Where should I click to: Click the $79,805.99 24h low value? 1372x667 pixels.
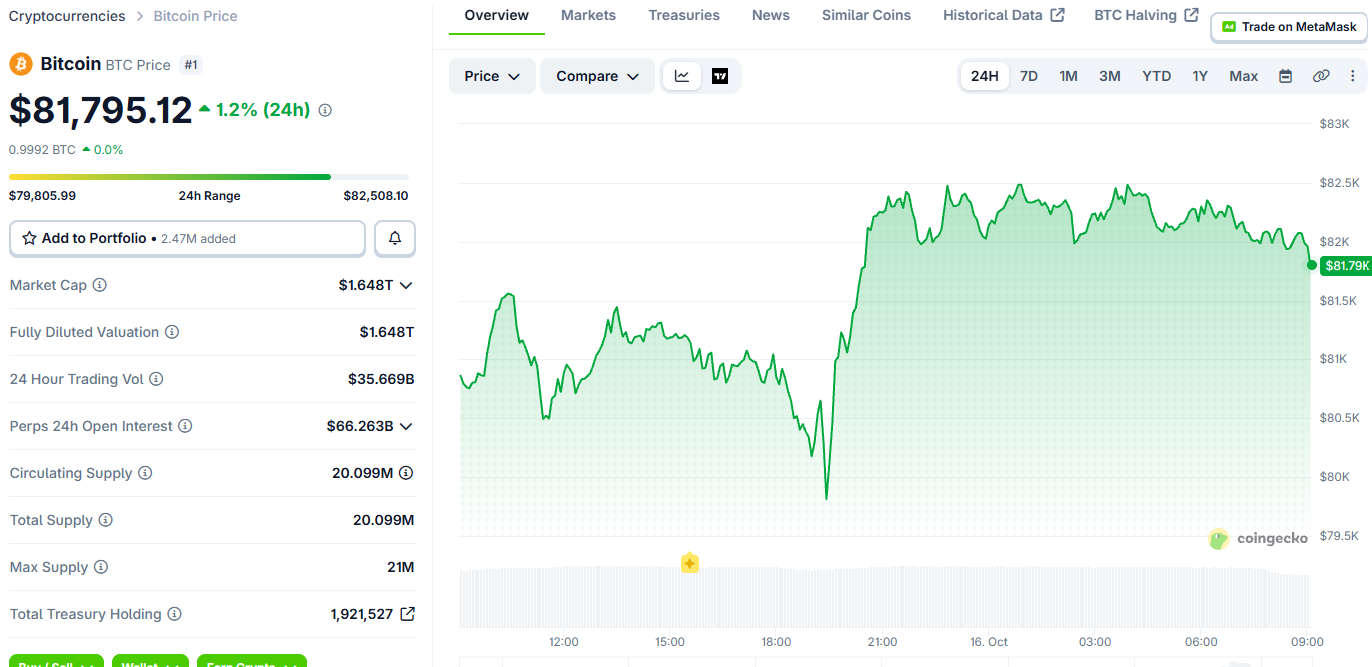(x=43, y=196)
